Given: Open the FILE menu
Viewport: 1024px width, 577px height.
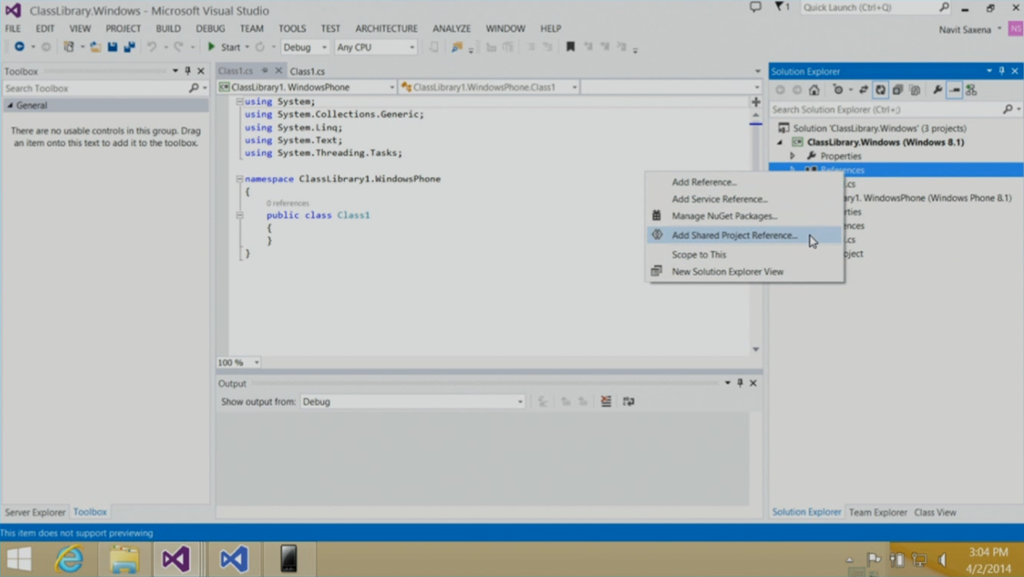Looking at the screenshot, I should pyautogui.click(x=12, y=28).
